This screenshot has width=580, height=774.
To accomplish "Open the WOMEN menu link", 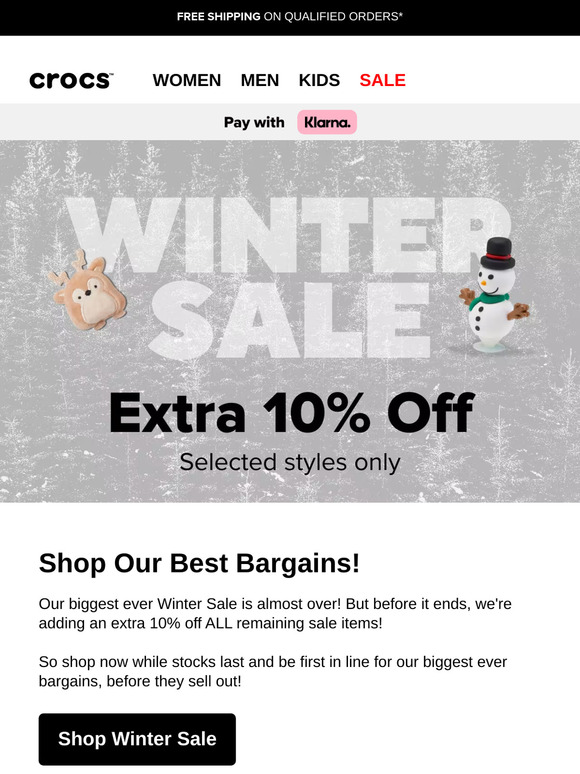I will 187,80.
